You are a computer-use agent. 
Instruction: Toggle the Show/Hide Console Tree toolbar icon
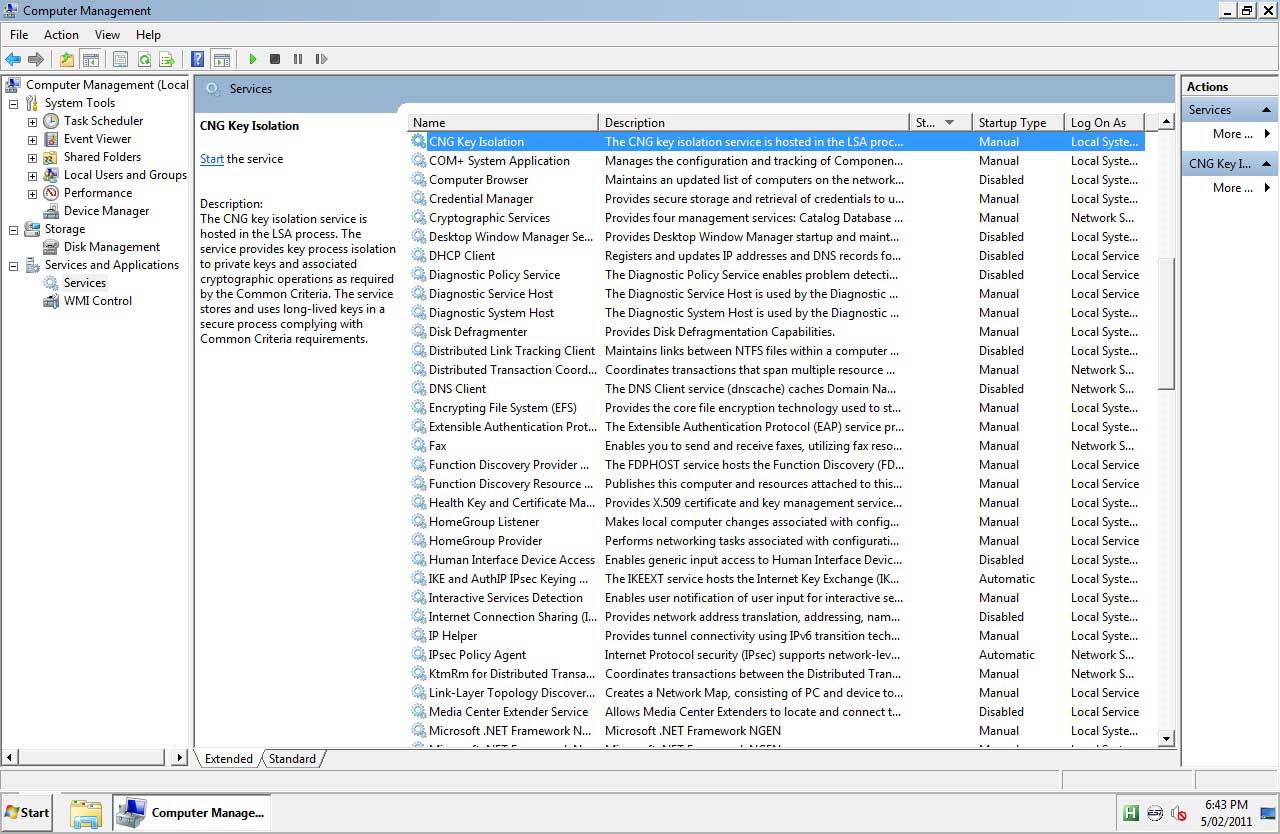click(x=90, y=59)
